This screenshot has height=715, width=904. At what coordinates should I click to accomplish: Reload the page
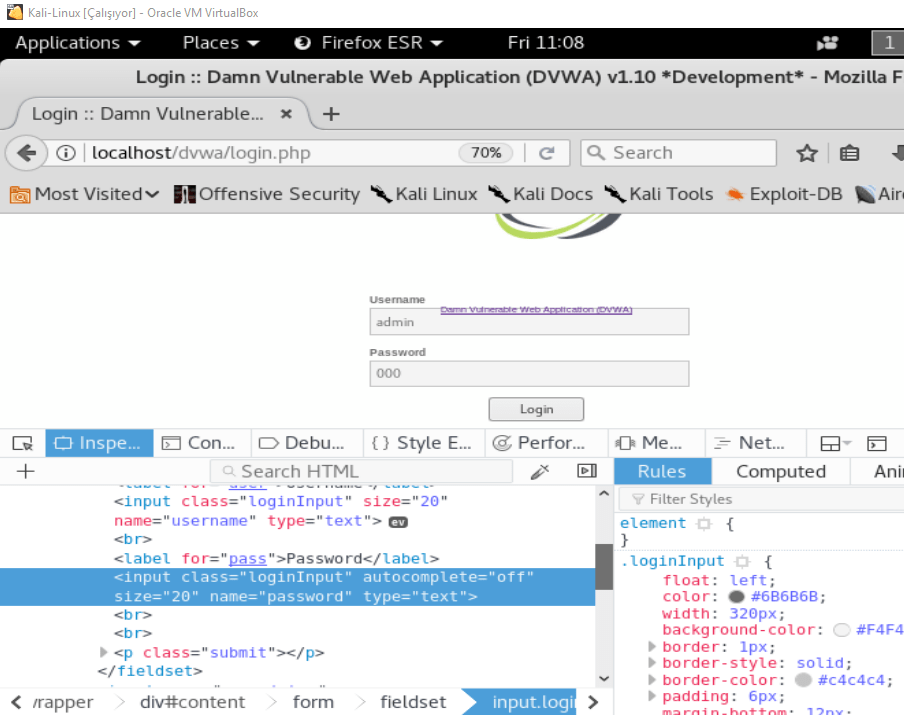coord(546,153)
